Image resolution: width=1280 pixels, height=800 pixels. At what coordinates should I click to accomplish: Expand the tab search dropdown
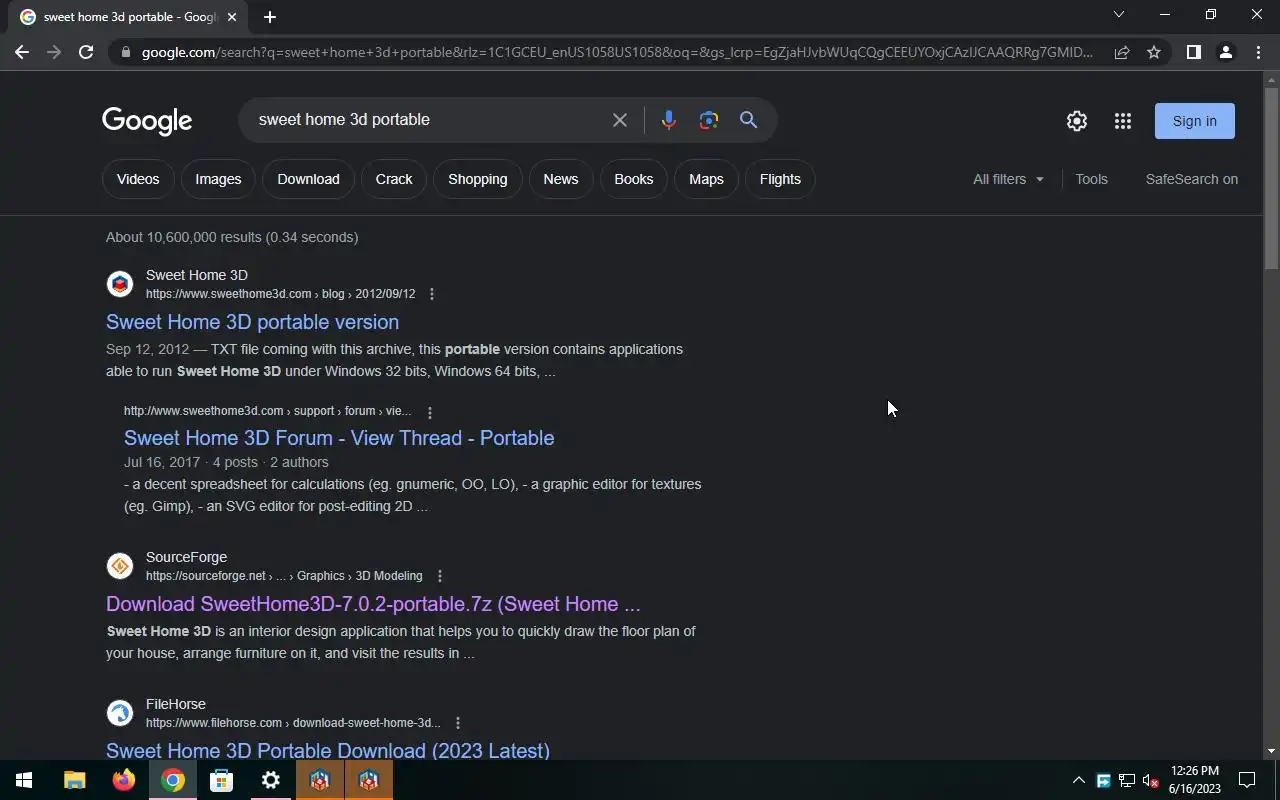click(x=1119, y=14)
